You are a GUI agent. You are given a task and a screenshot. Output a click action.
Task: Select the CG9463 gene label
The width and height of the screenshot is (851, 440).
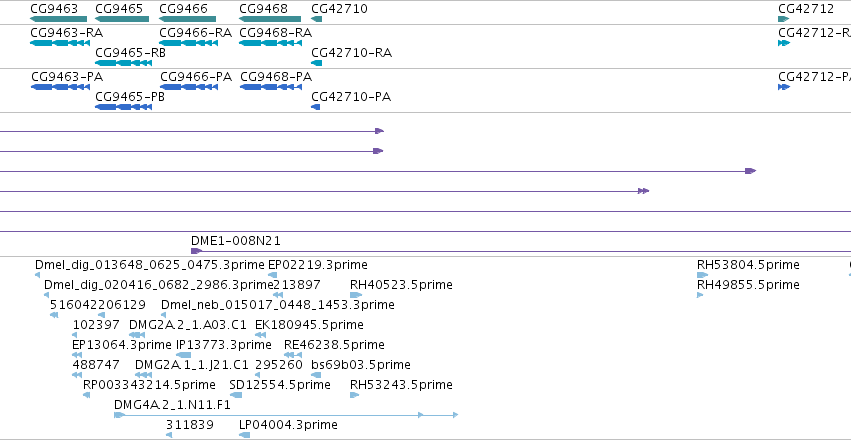54,9
